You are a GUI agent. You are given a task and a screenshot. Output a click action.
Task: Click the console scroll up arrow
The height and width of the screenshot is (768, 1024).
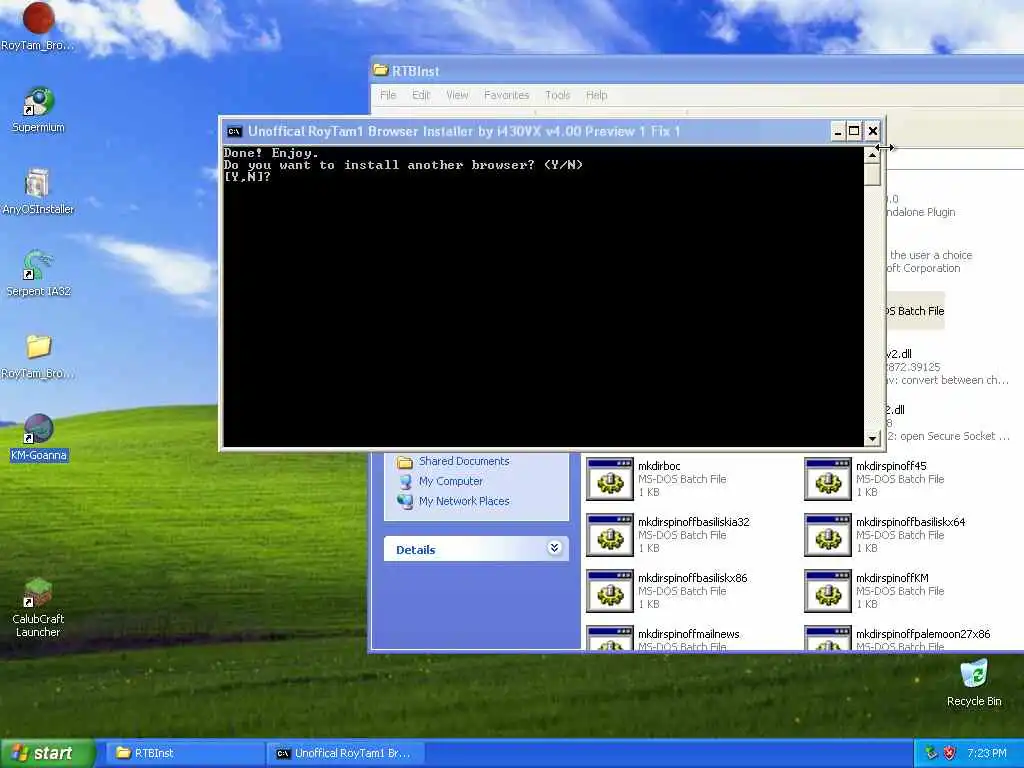(x=872, y=155)
